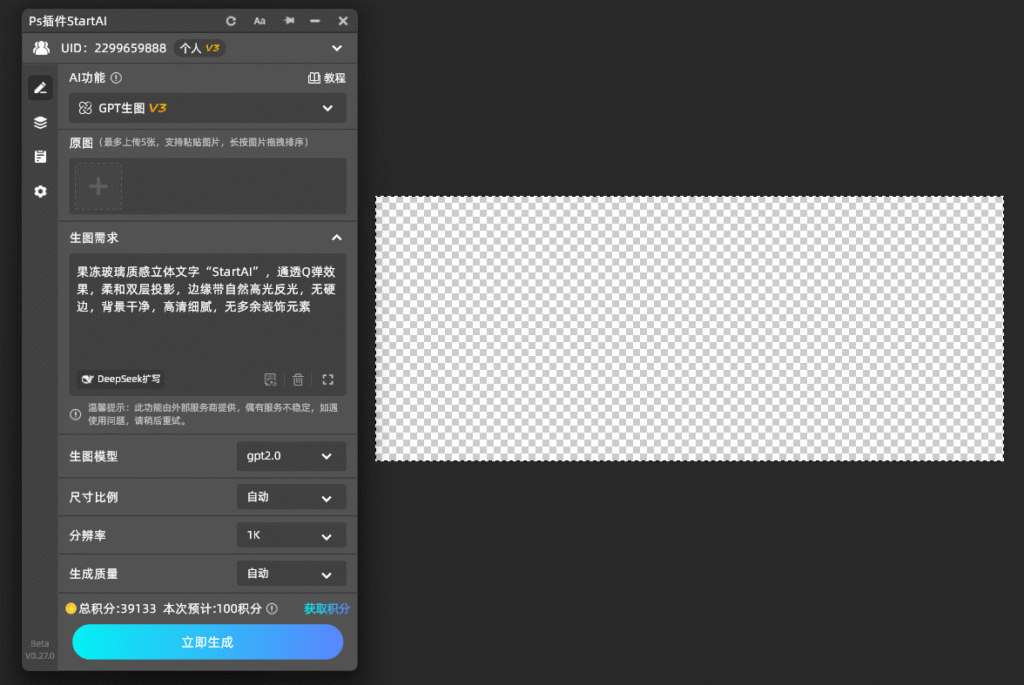Screen dimensions: 1024x685
Task: Click the gold coin points icon
Action: pos(71,609)
